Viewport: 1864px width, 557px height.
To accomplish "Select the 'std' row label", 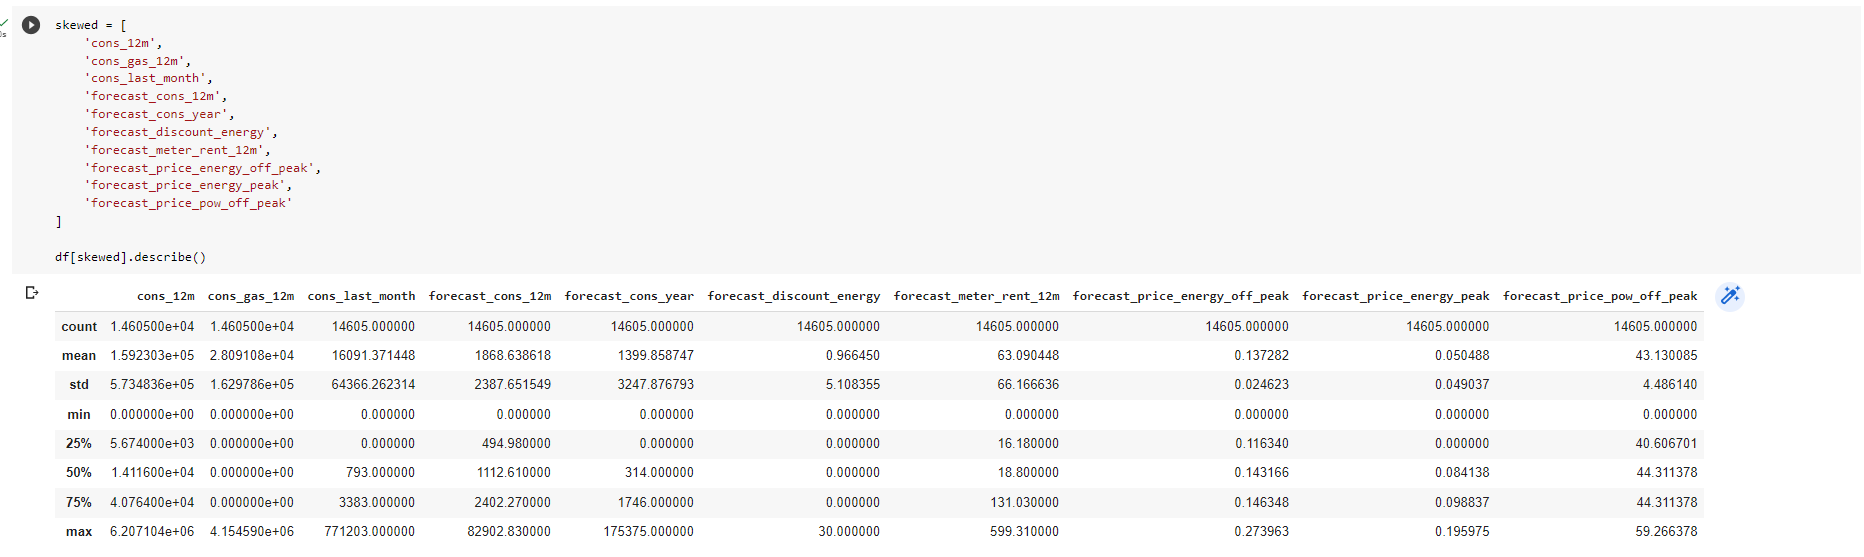I will pos(79,384).
